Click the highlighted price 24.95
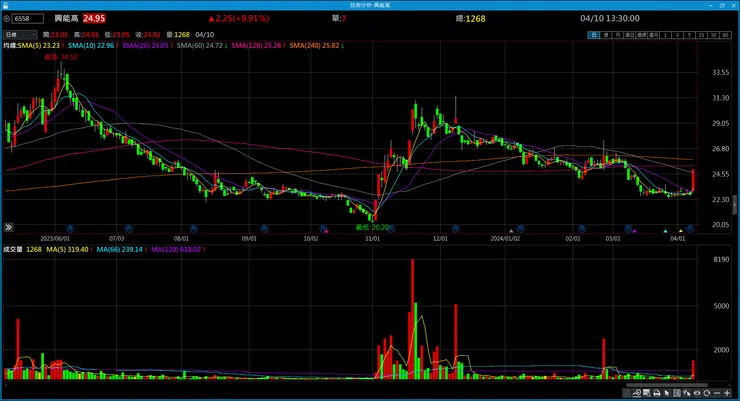Viewport: 740px width, 401px height. pyautogui.click(x=94, y=18)
